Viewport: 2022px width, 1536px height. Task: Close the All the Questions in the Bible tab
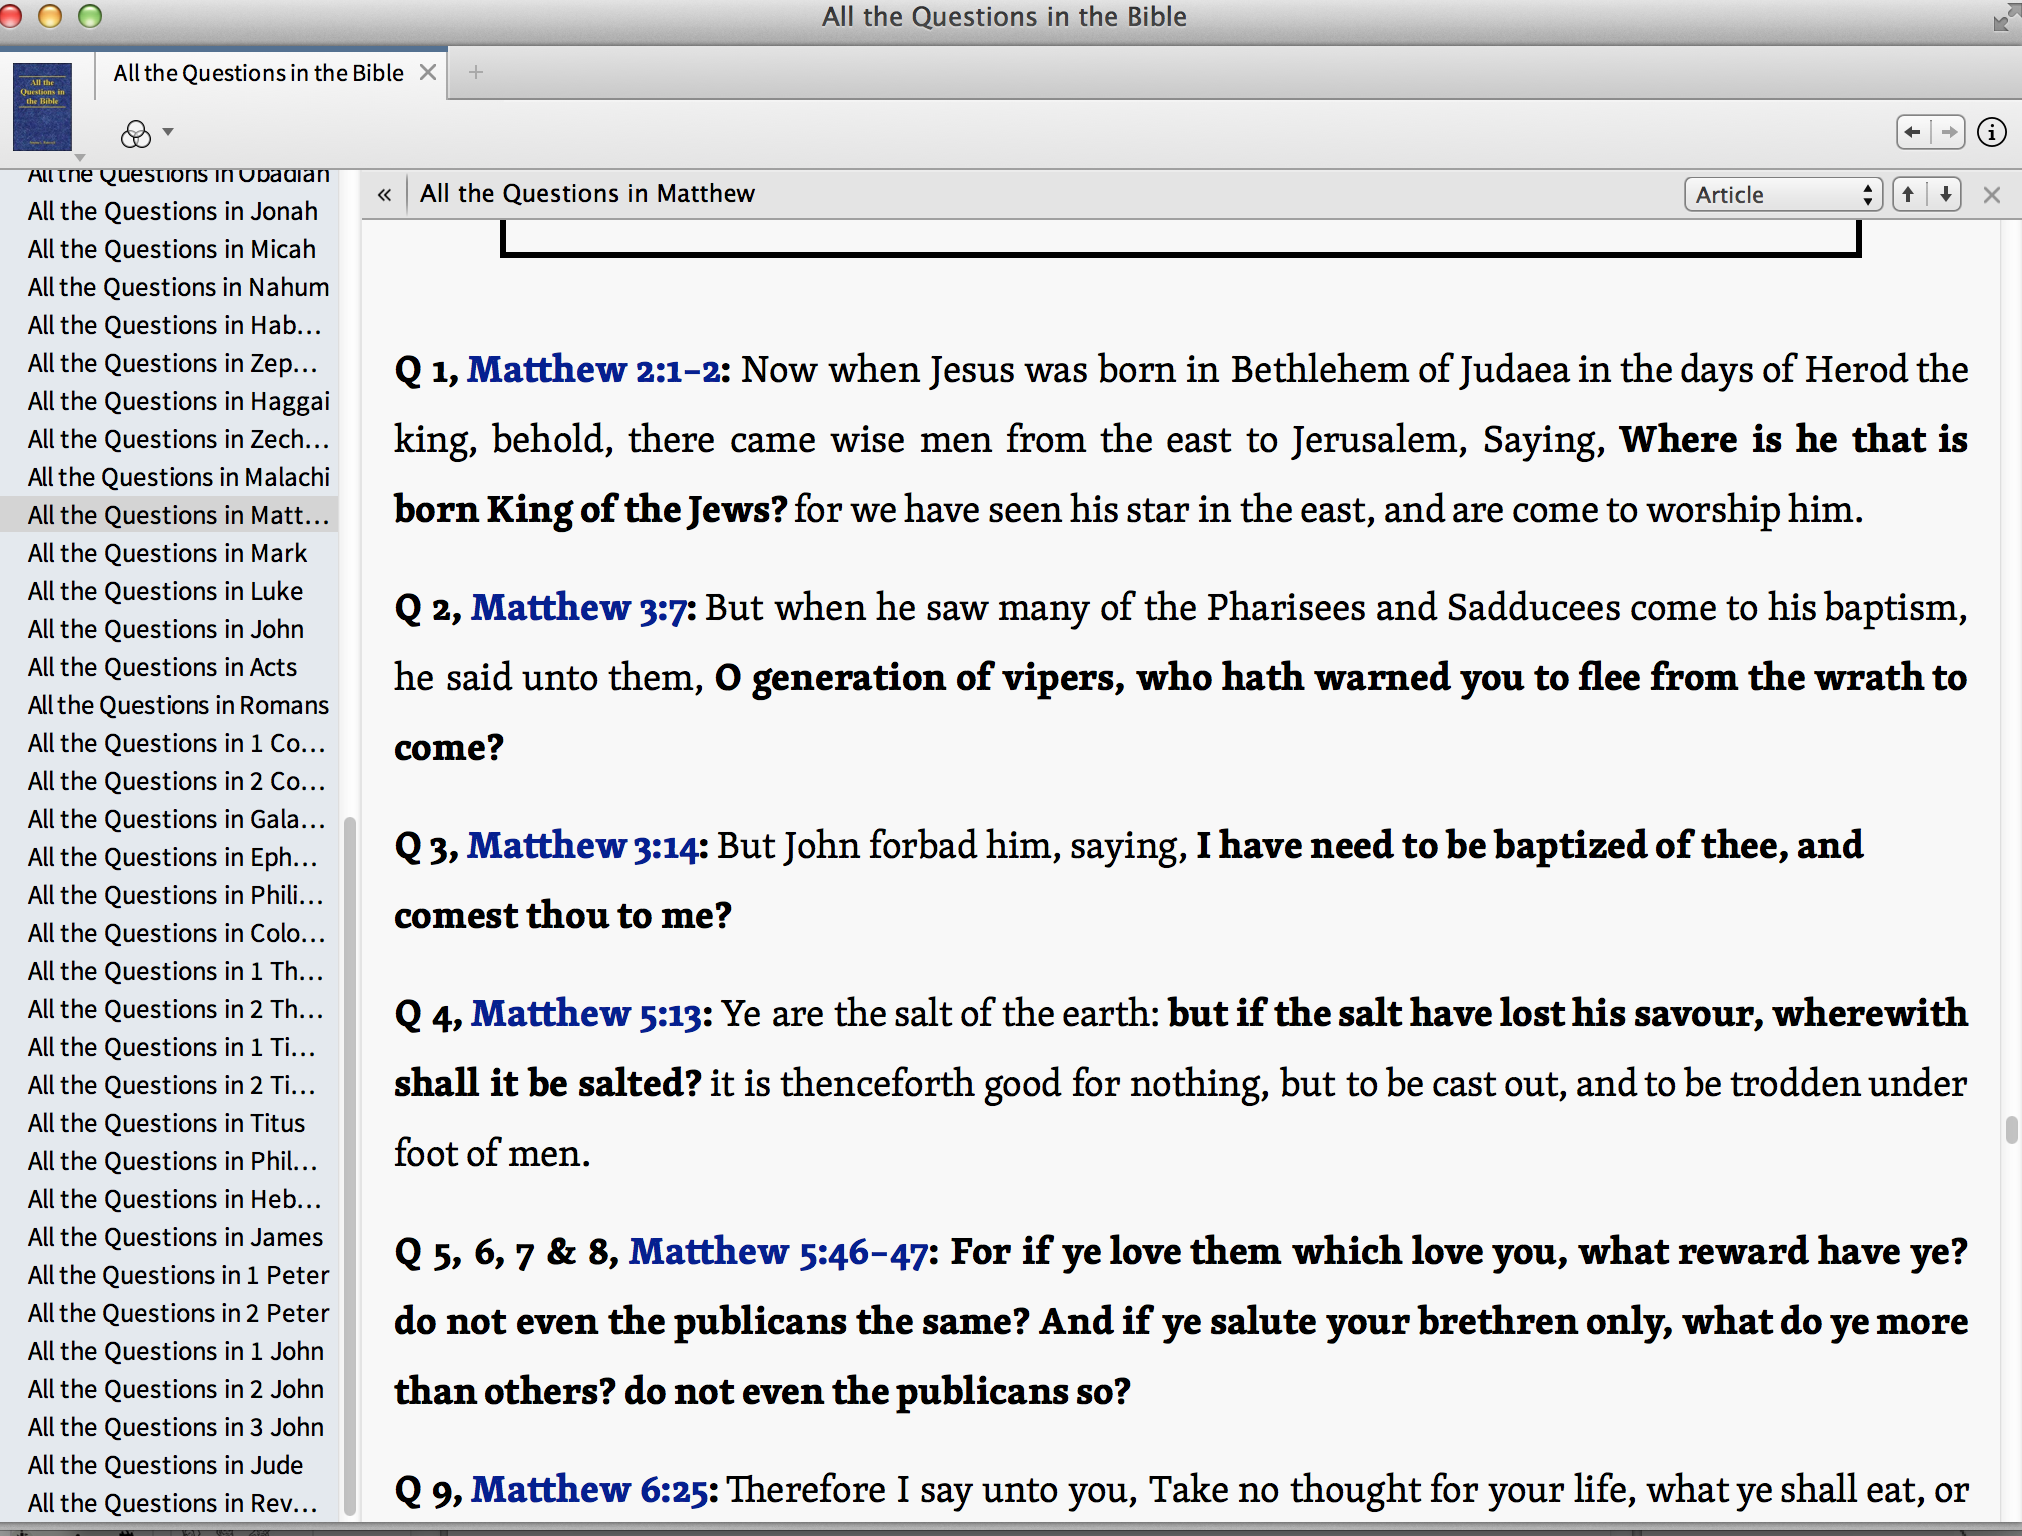pyautogui.click(x=428, y=72)
